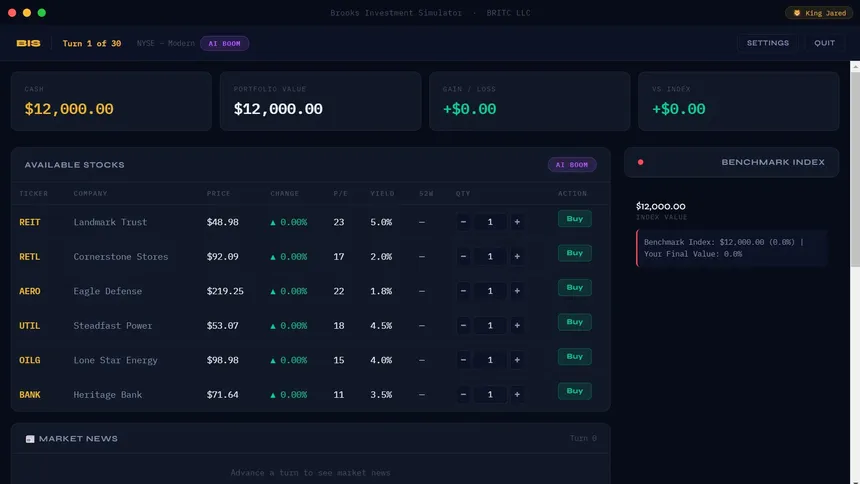860x484 pixels.
Task: Buy Landmark Trust REIT stock
Action: tap(574, 219)
